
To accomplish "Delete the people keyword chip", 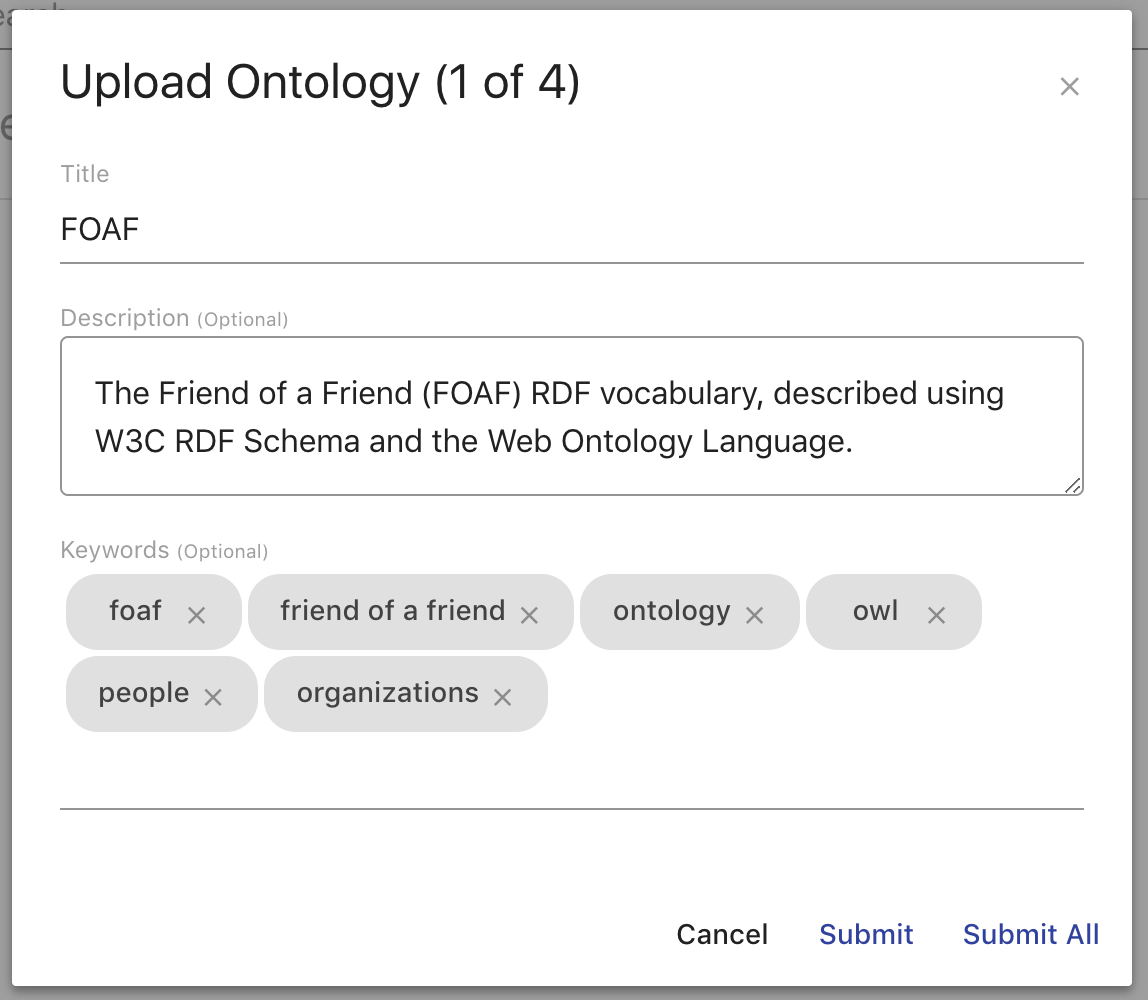I will click(x=213, y=696).
